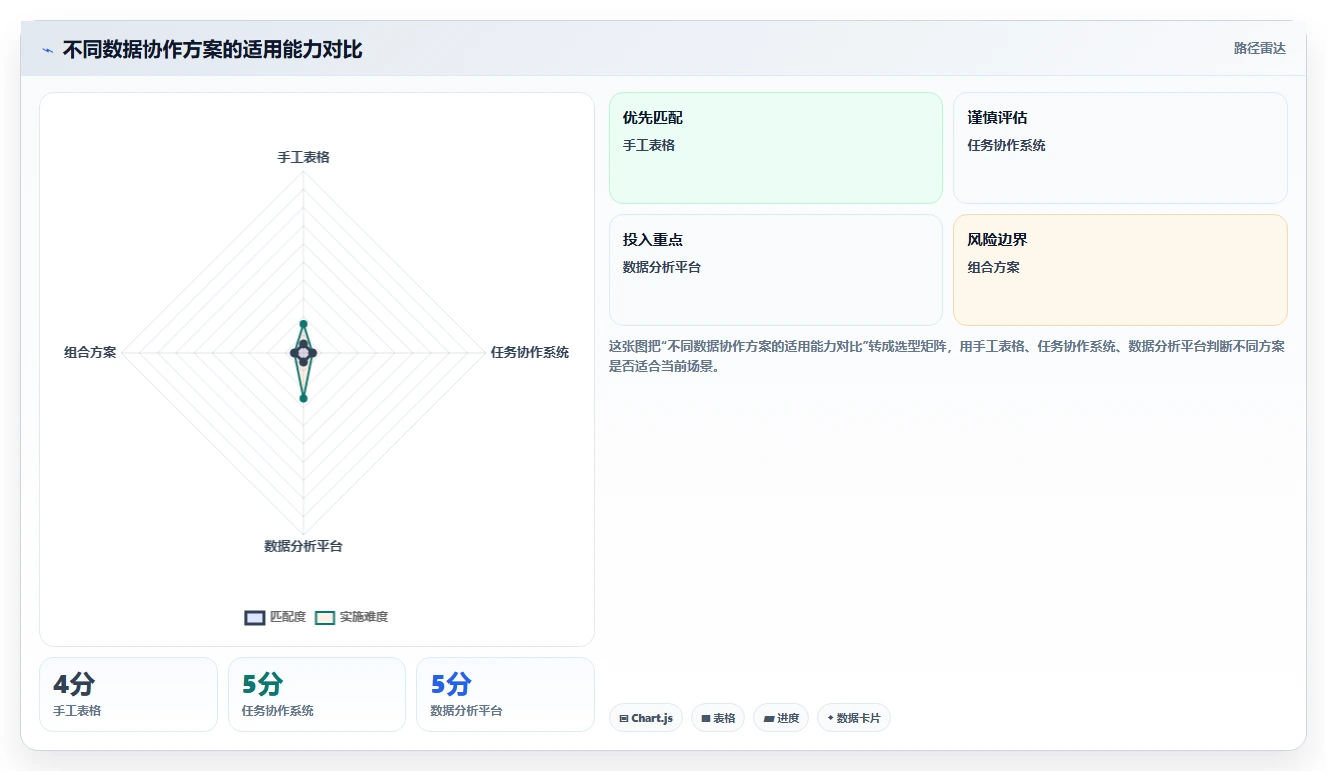
Task: Click the 进度 chip icon
Action: click(768, 718)
